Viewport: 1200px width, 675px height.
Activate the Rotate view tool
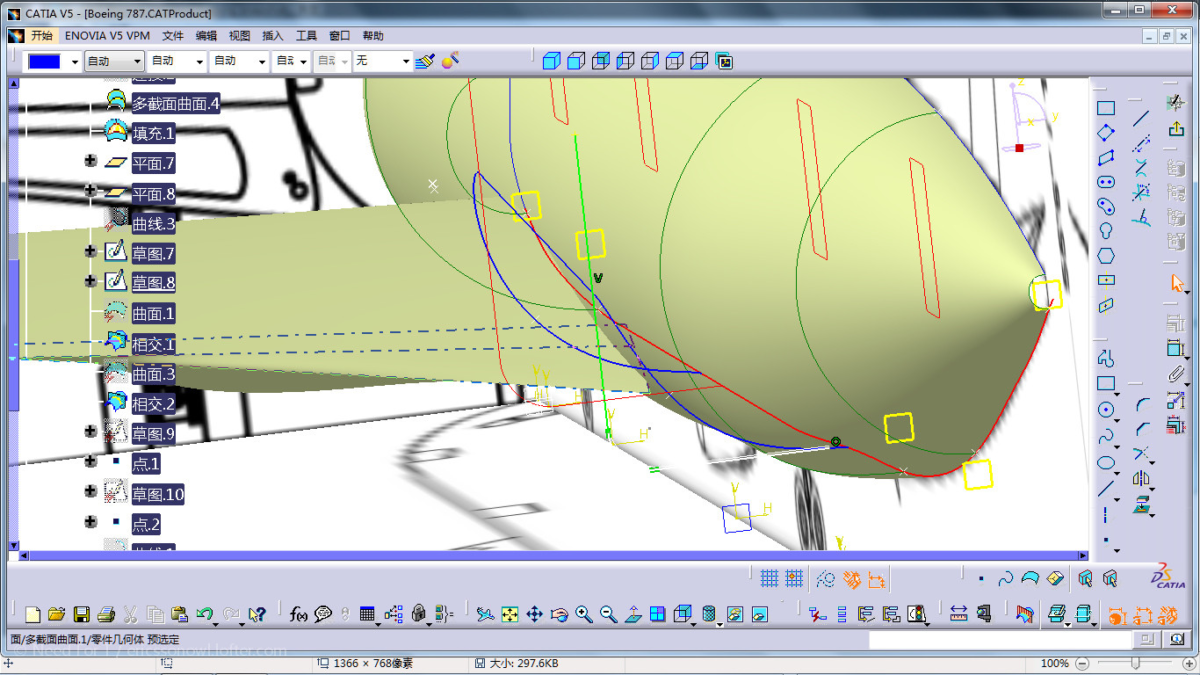pos(559,614)
